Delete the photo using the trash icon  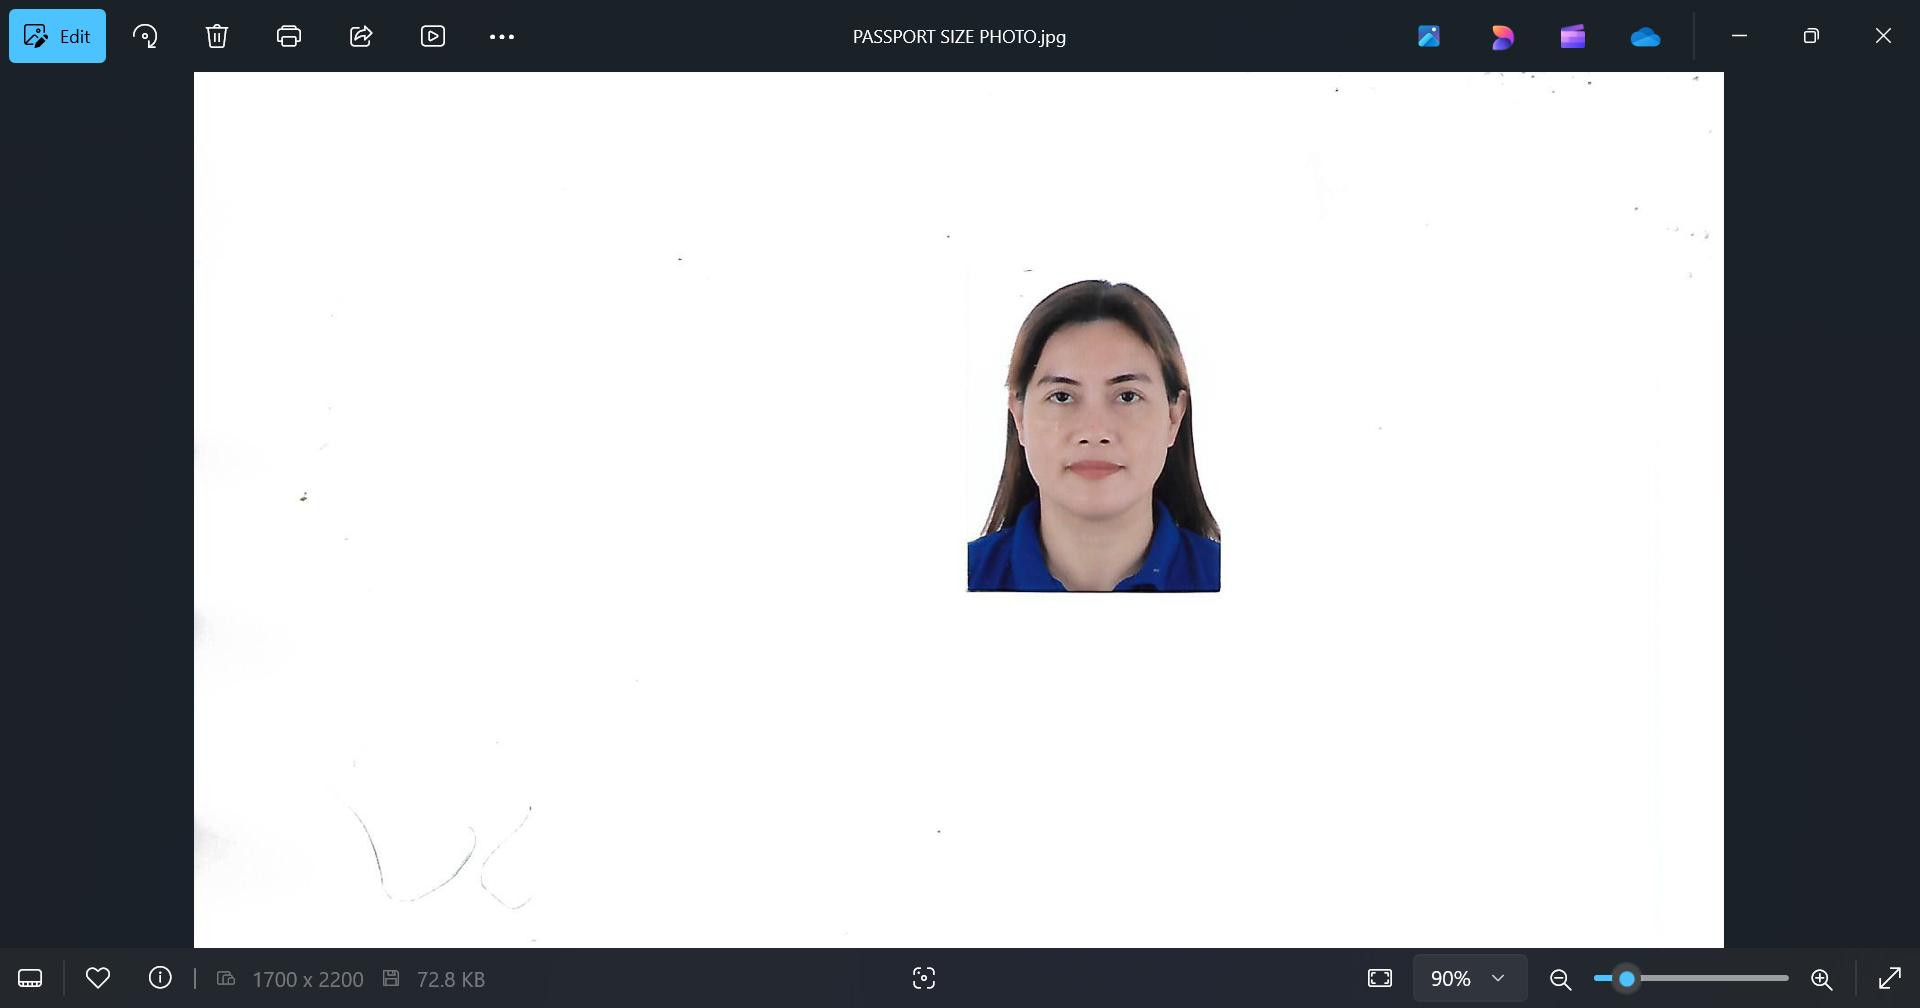[217, 36]
